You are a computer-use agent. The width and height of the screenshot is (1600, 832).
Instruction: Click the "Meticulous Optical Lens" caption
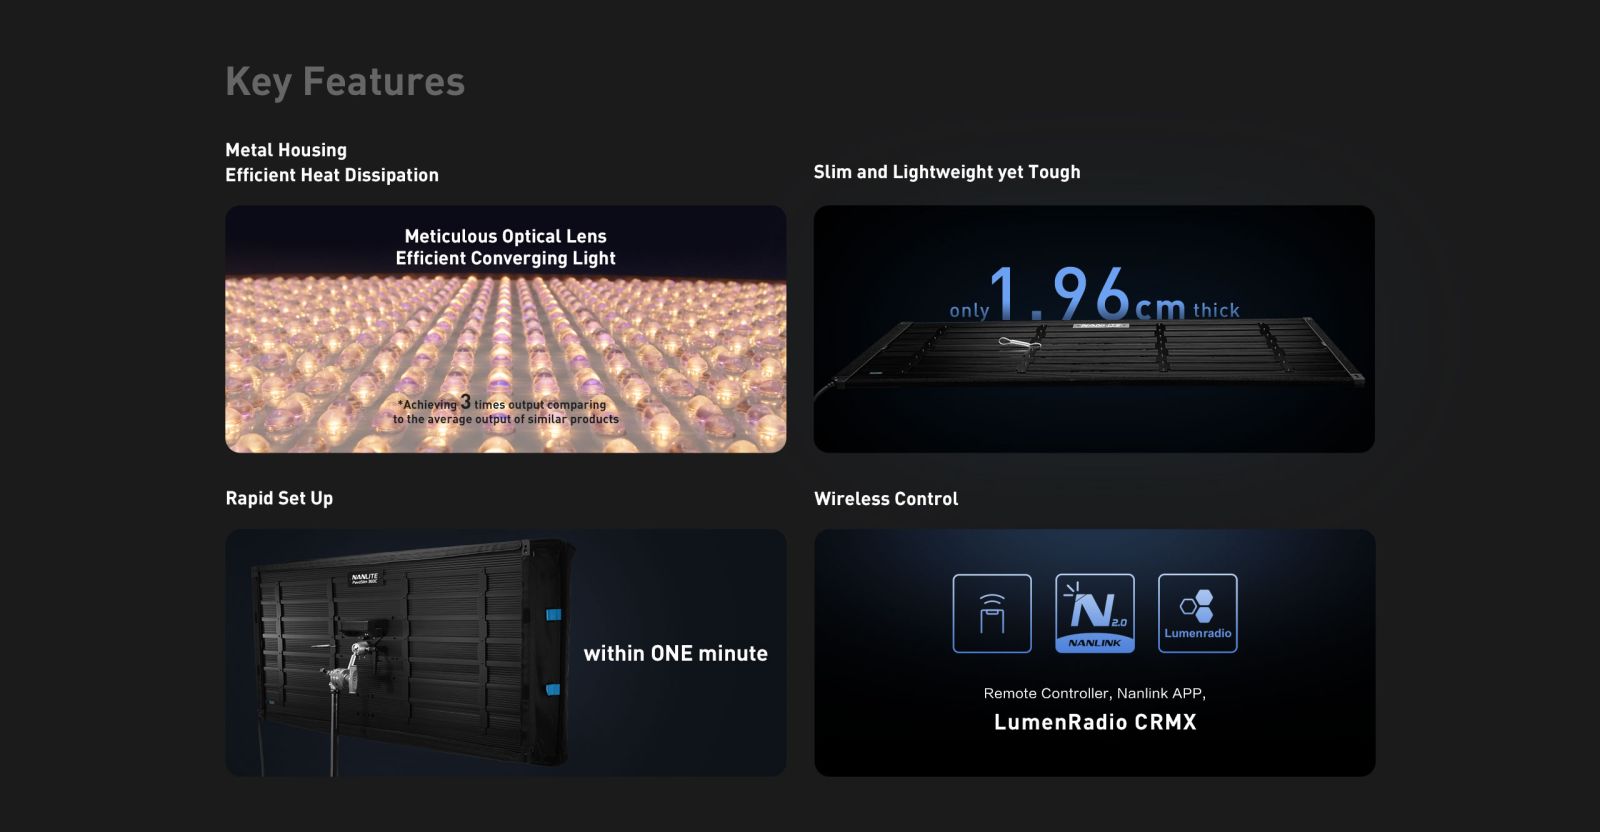(505, 236)
